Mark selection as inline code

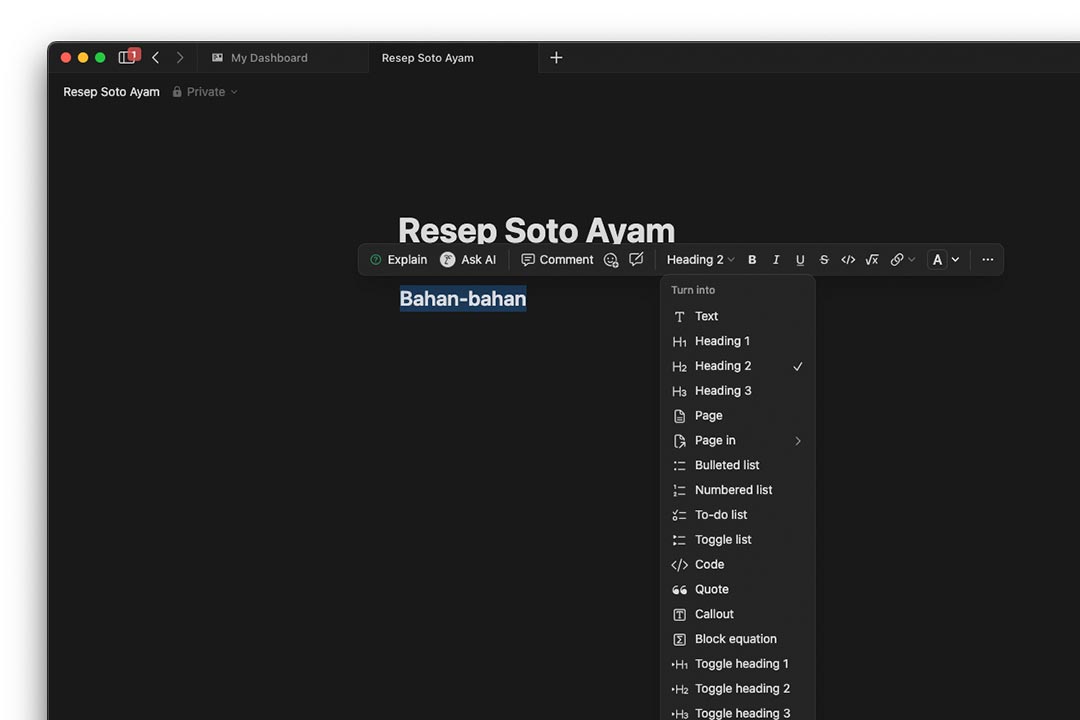point(848,260)
